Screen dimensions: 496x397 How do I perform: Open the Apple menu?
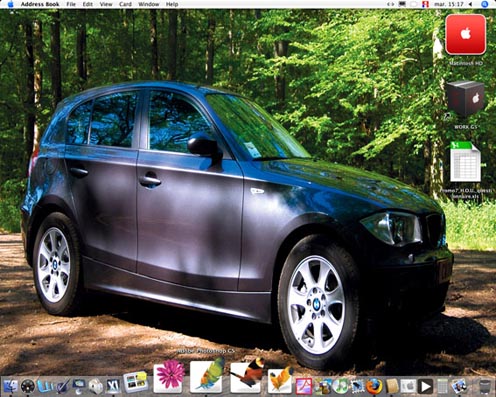pyautogui.click(x=10, y=4)
